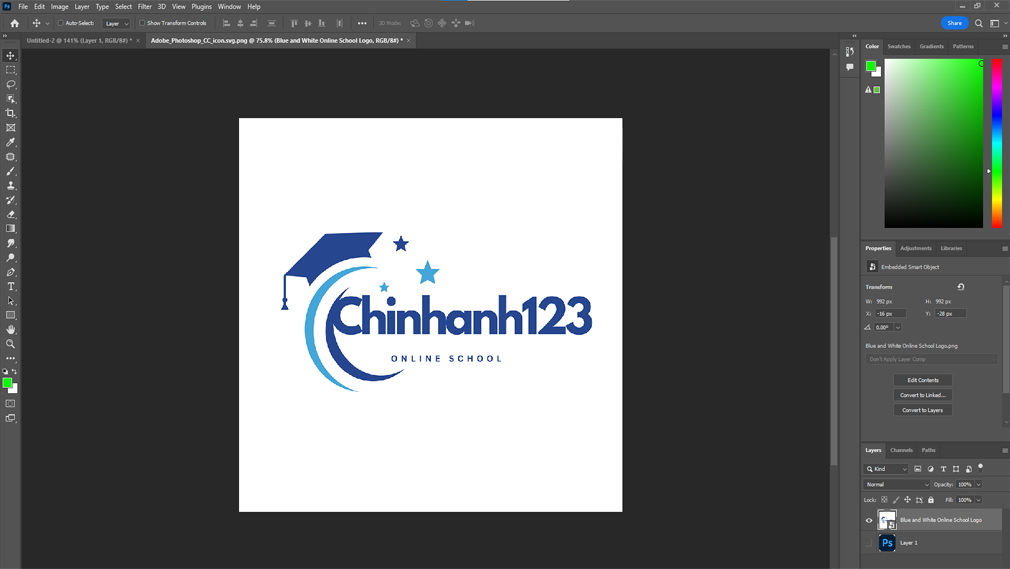Open the Auto-Select Layer dropdown
This screenshot has height=569, width=1010.
pos(117,23)
